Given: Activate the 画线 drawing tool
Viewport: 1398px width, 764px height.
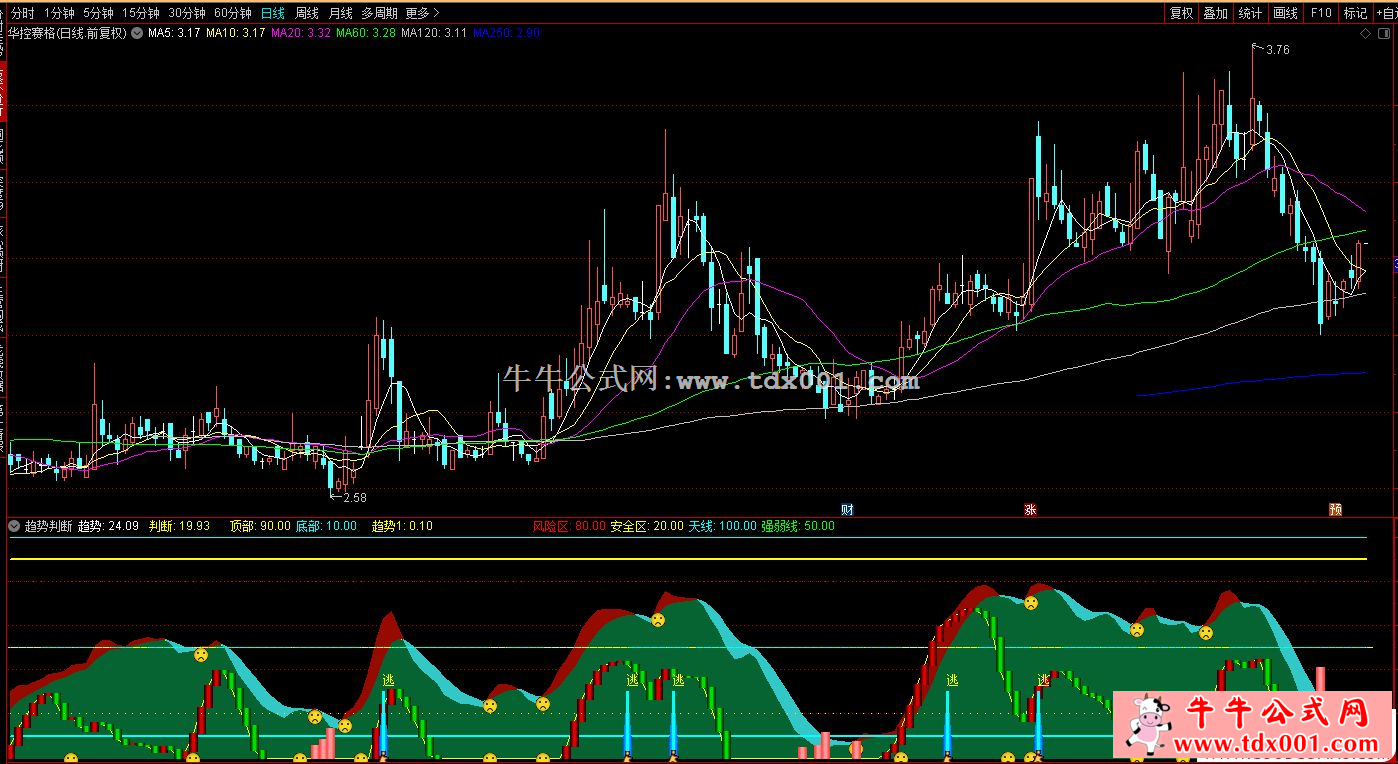Looking at the screenshot, I should [x=1286, y=13].
